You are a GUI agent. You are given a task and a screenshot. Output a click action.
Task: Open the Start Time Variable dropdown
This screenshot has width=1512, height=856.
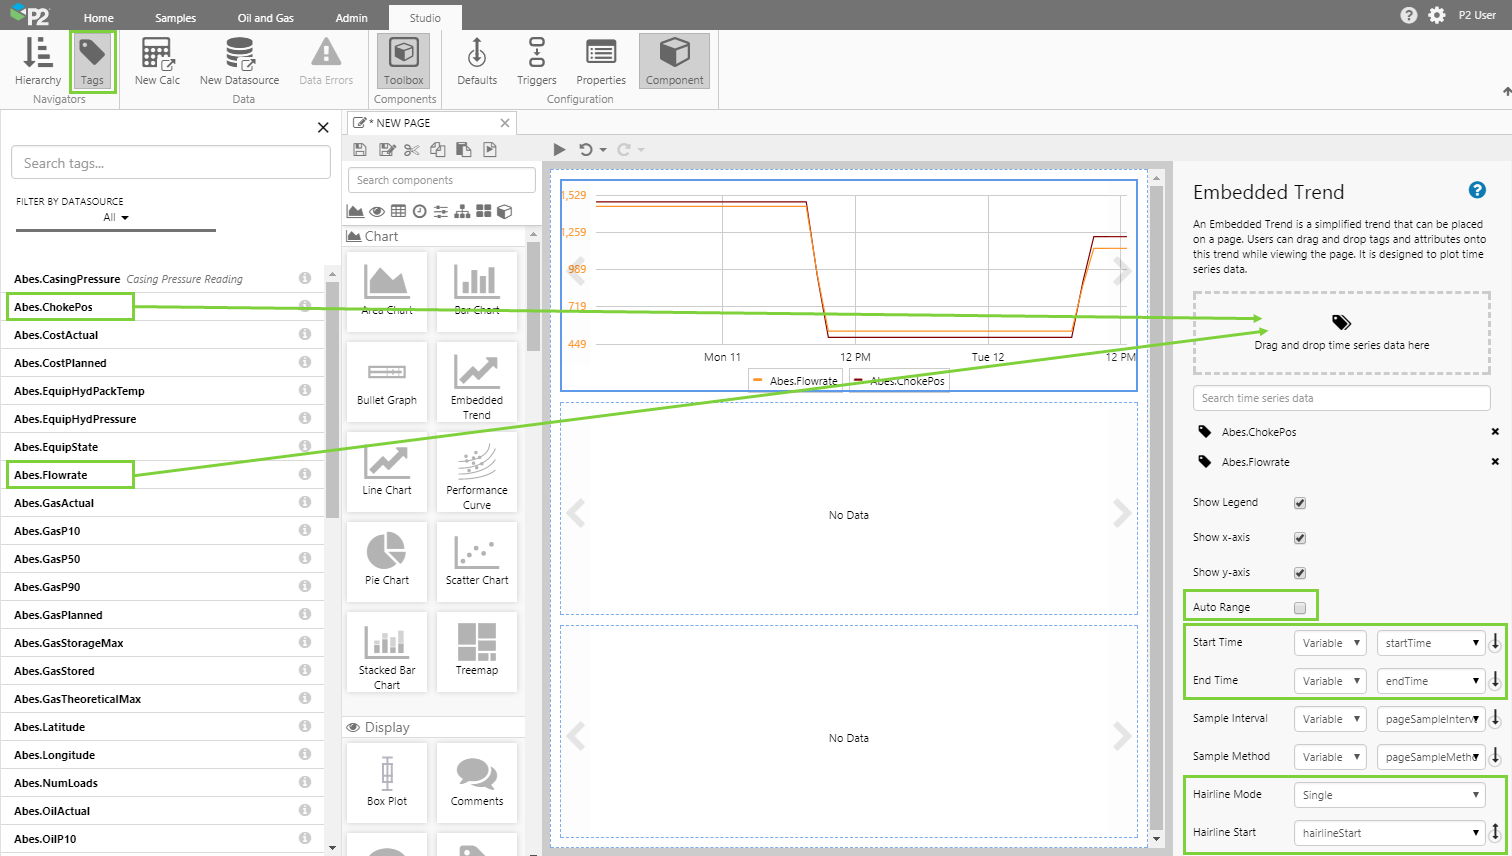pos(1330,643)
